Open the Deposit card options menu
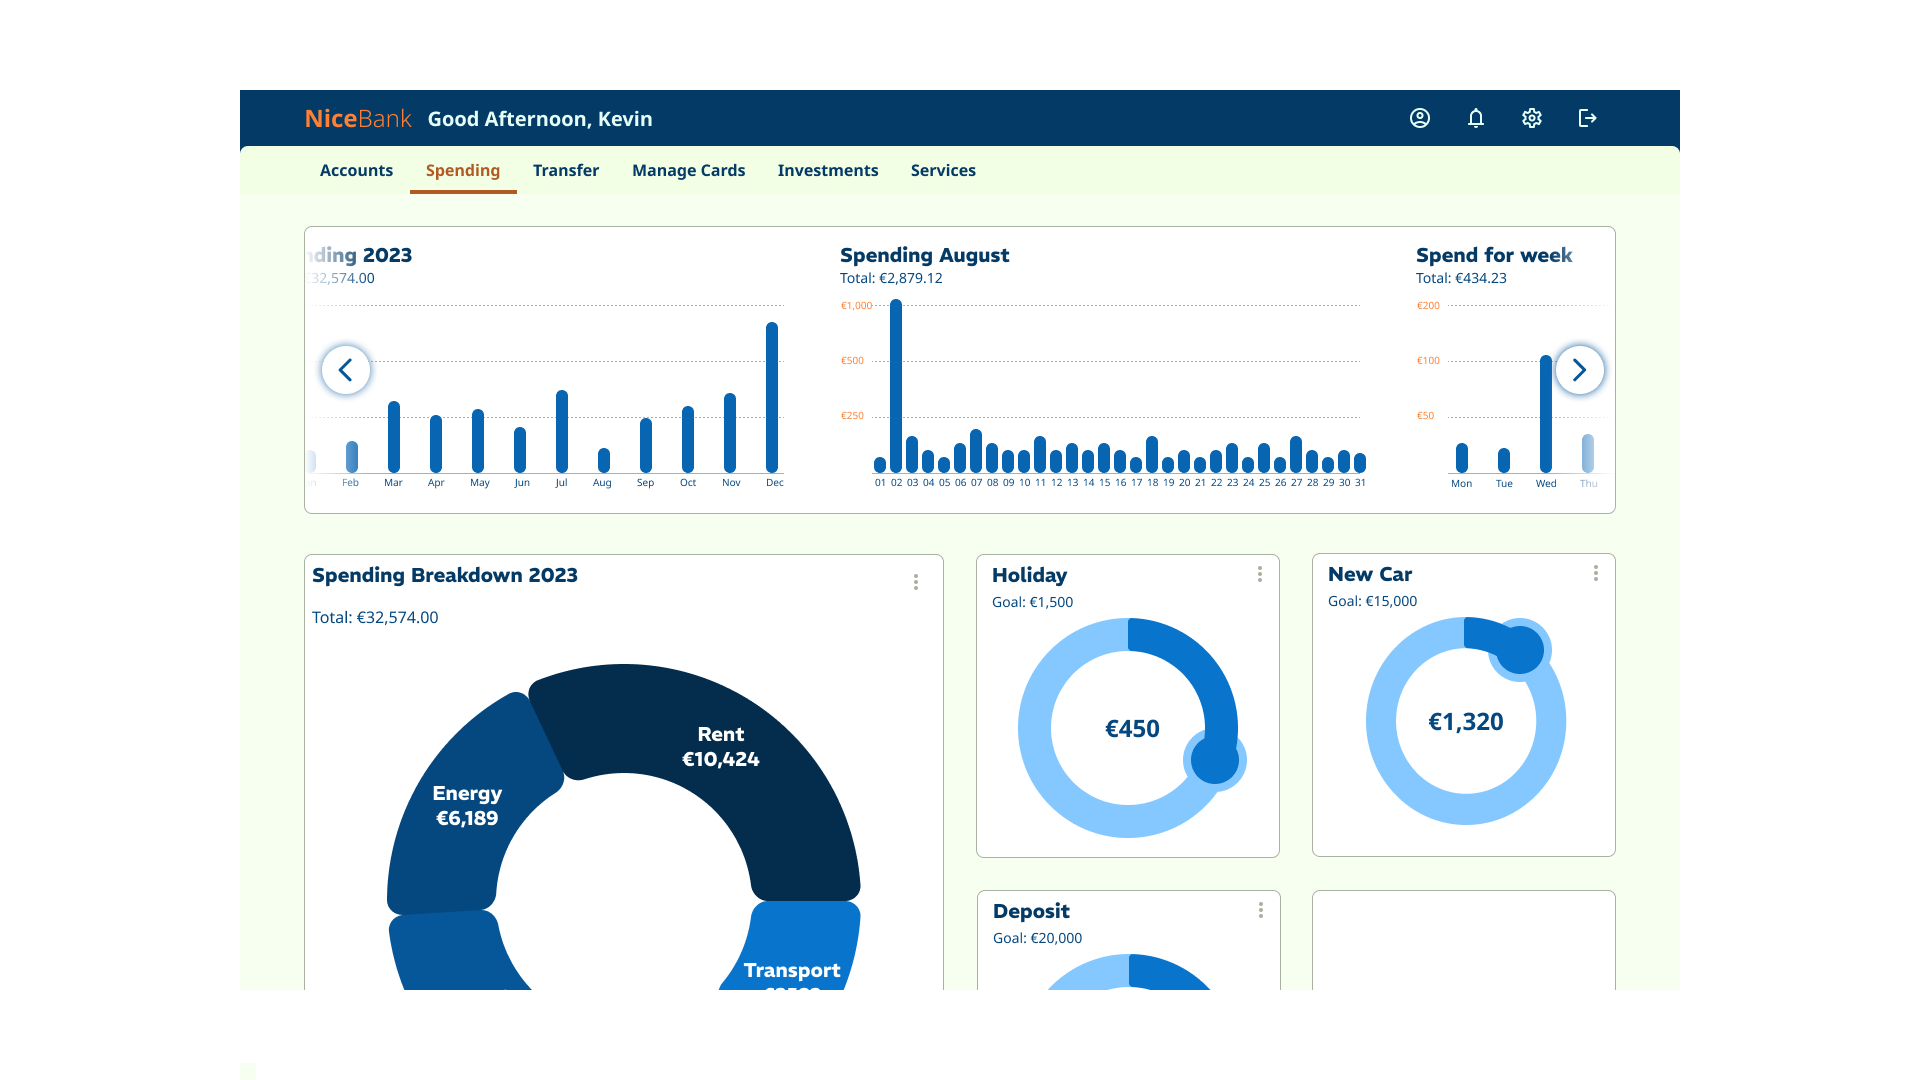The image size is (1920, 1080). click(1259, 910)
